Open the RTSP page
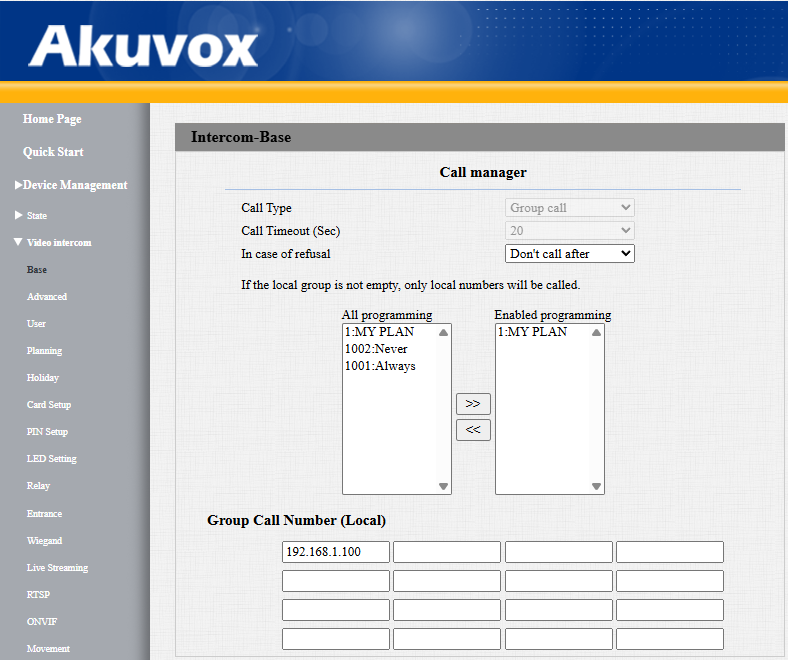Image resolution: width=788 pixels, height=660 pixels. (x=38, y=595)
